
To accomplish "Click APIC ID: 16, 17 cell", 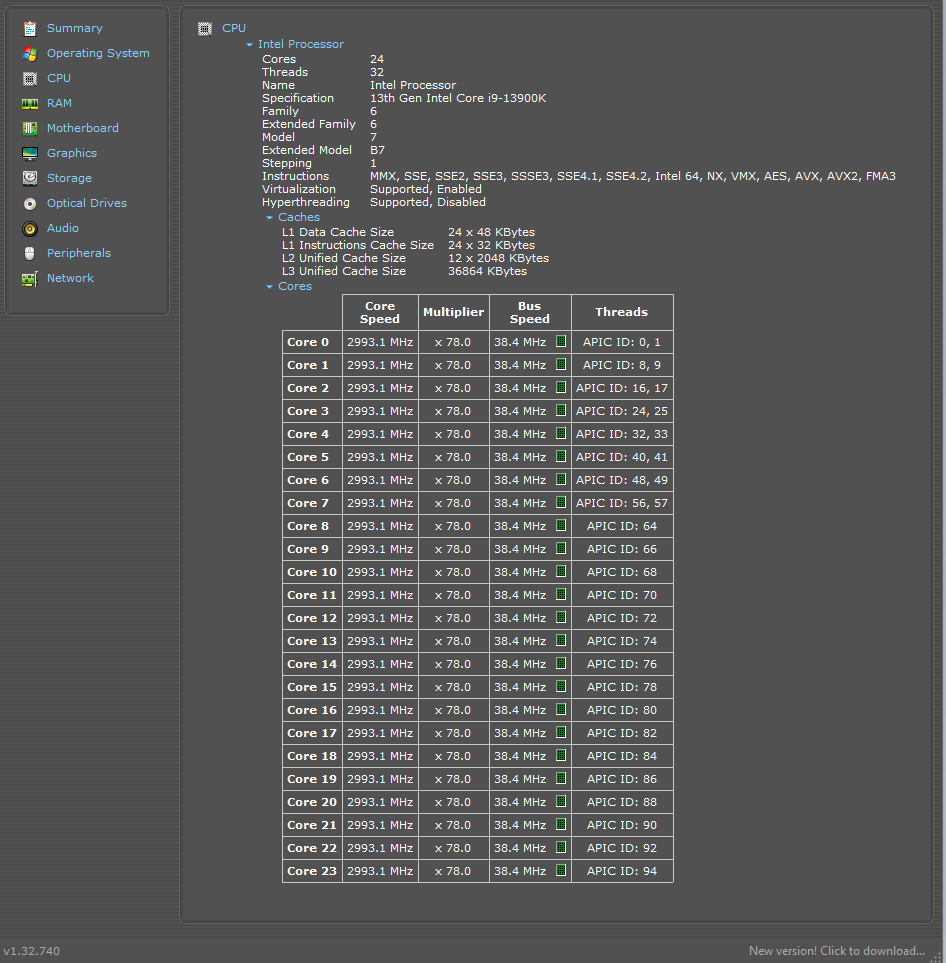I will pos(622,388).
